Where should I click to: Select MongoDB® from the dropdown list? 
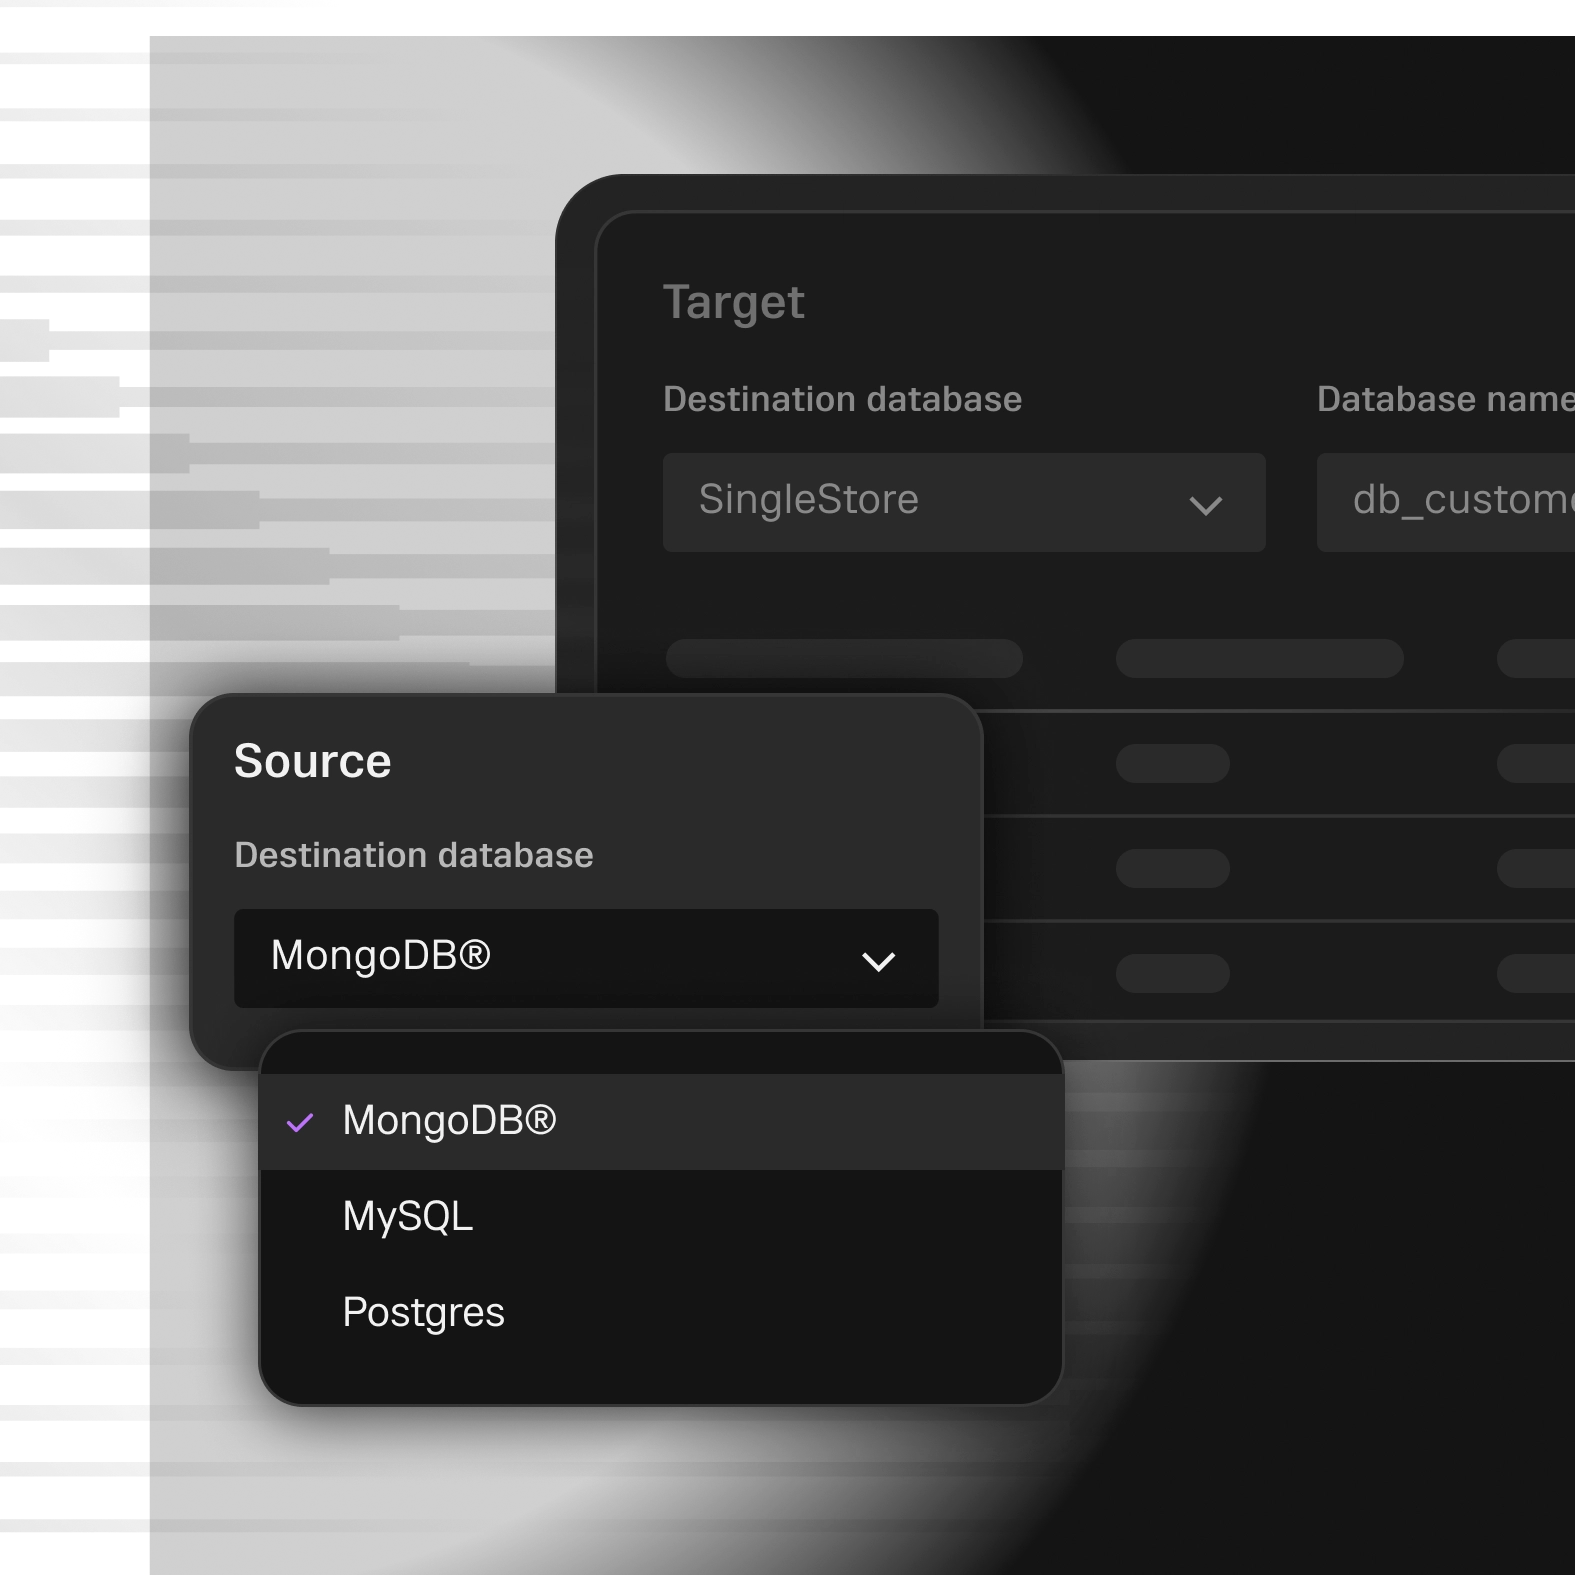click(661, 1122)
